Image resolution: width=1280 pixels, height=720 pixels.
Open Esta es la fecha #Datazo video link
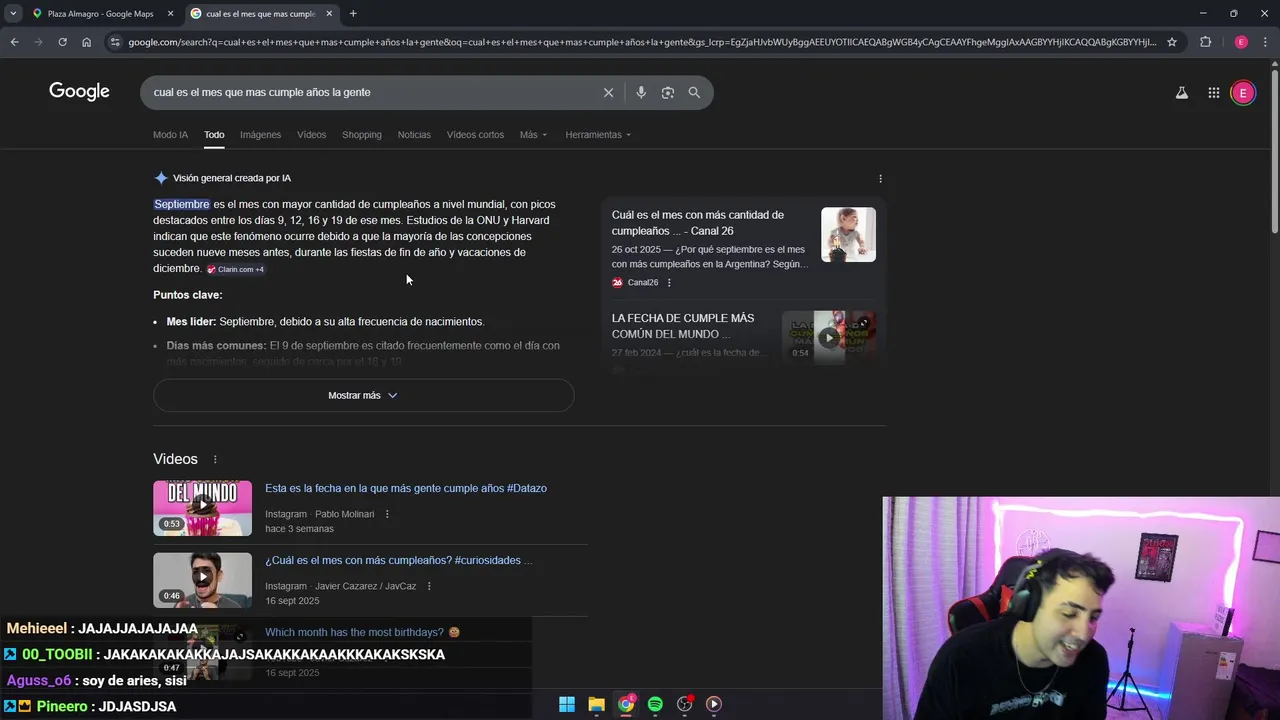point(406,488)
